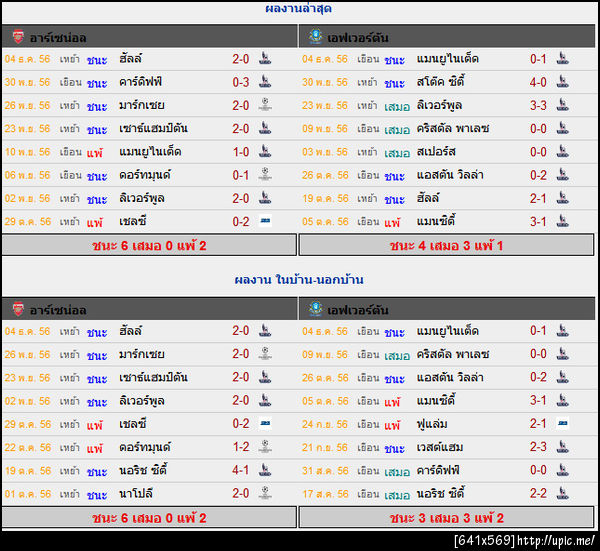Click league icon in สโต๊ค ซิตี้ 4-0 row
This screenshot has height=551, width=600.
click(562, 82)
